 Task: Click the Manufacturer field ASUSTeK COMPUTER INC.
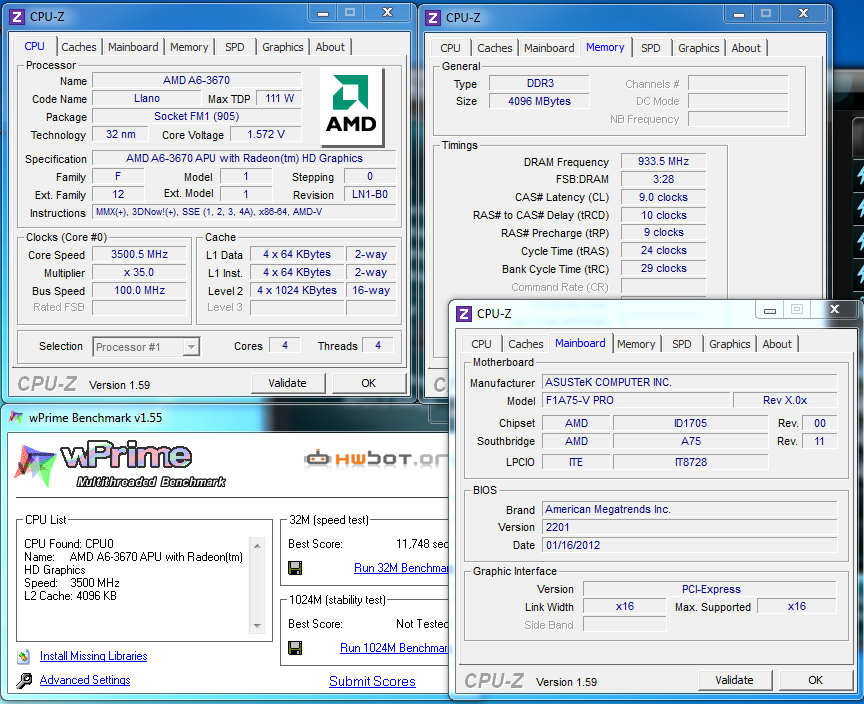point(690,382)
